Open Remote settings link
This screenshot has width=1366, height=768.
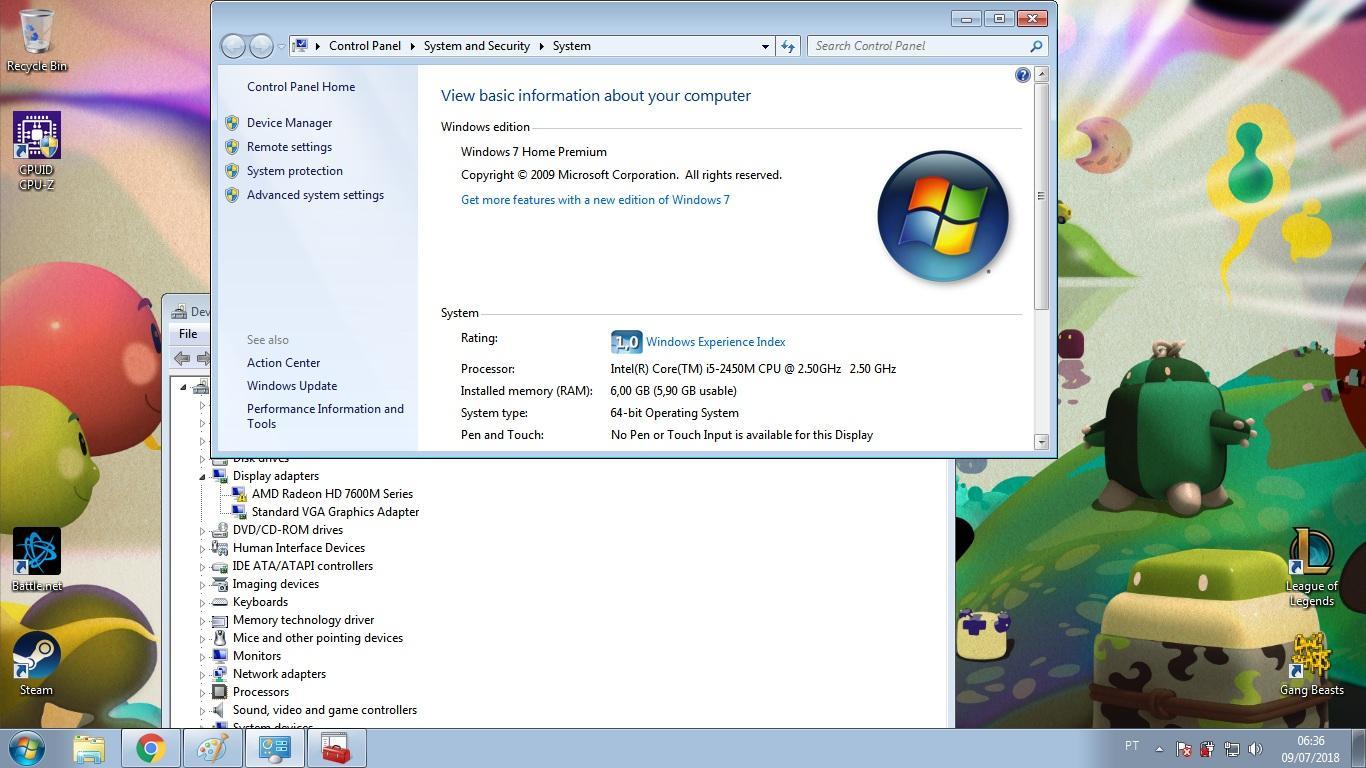(290, 147)
